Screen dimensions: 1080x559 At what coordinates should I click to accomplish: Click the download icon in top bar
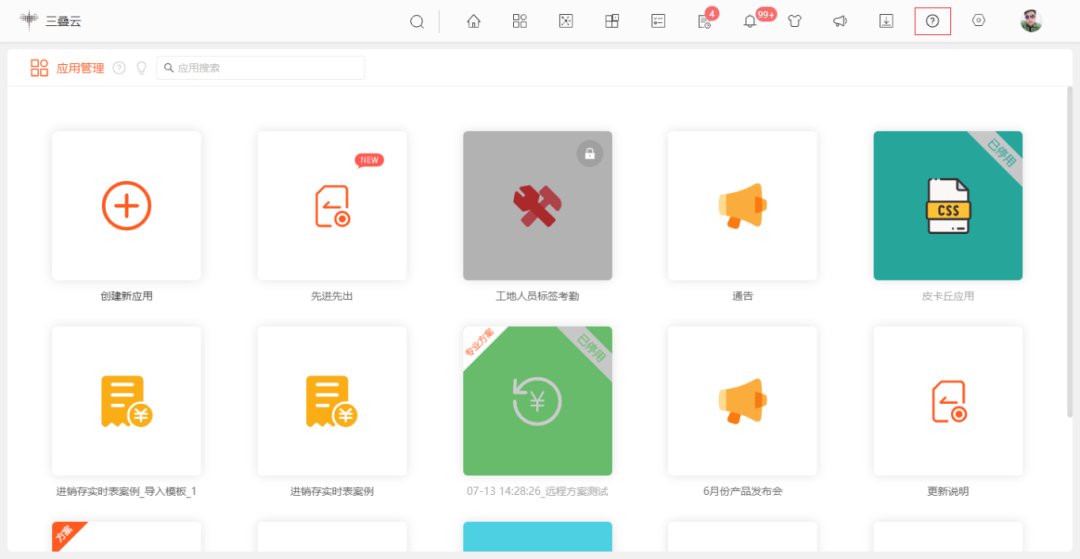886,21
